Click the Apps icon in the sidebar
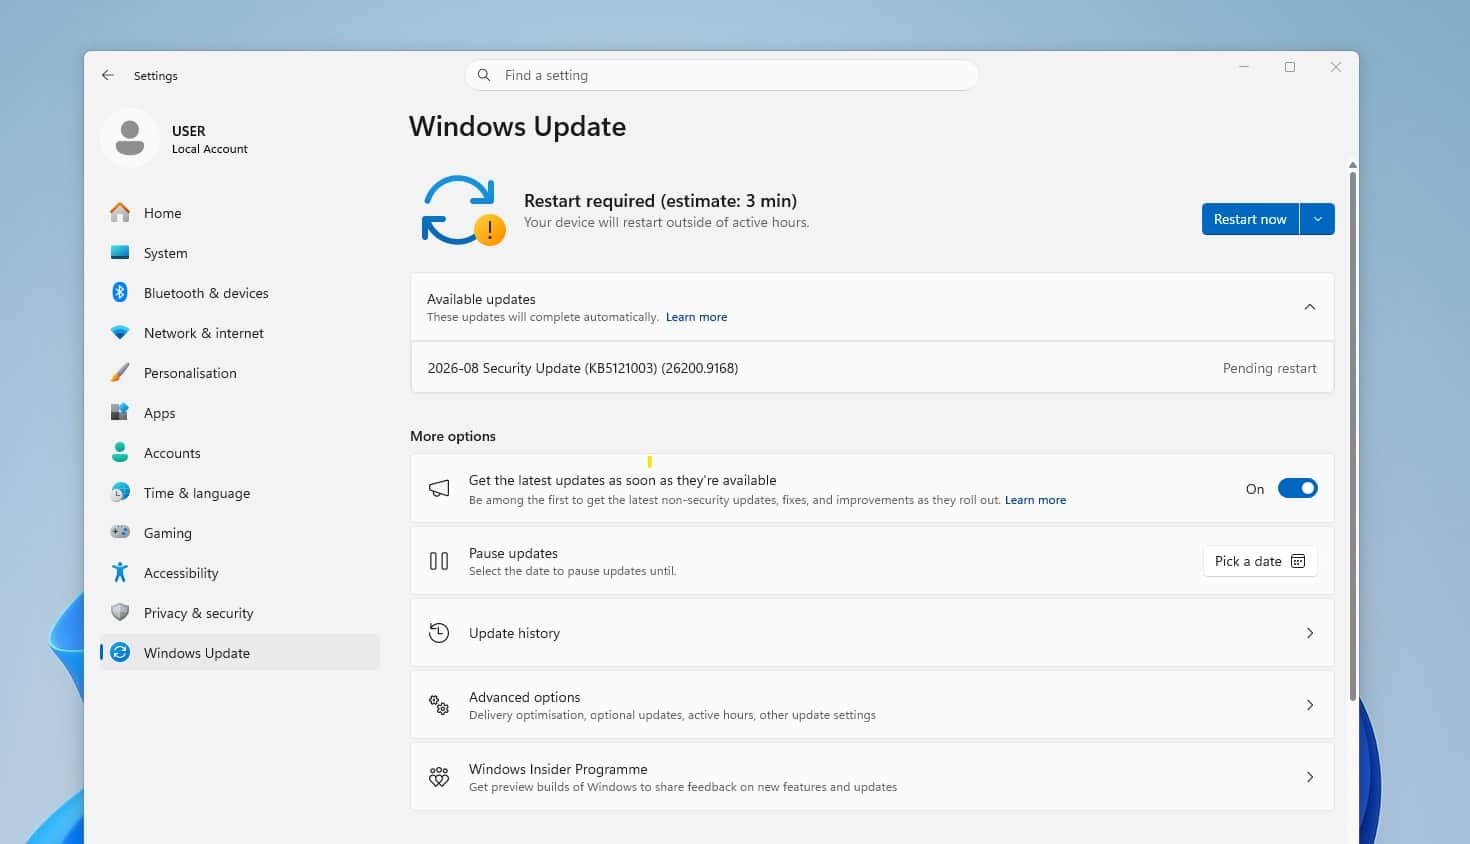 click(120, 412)
